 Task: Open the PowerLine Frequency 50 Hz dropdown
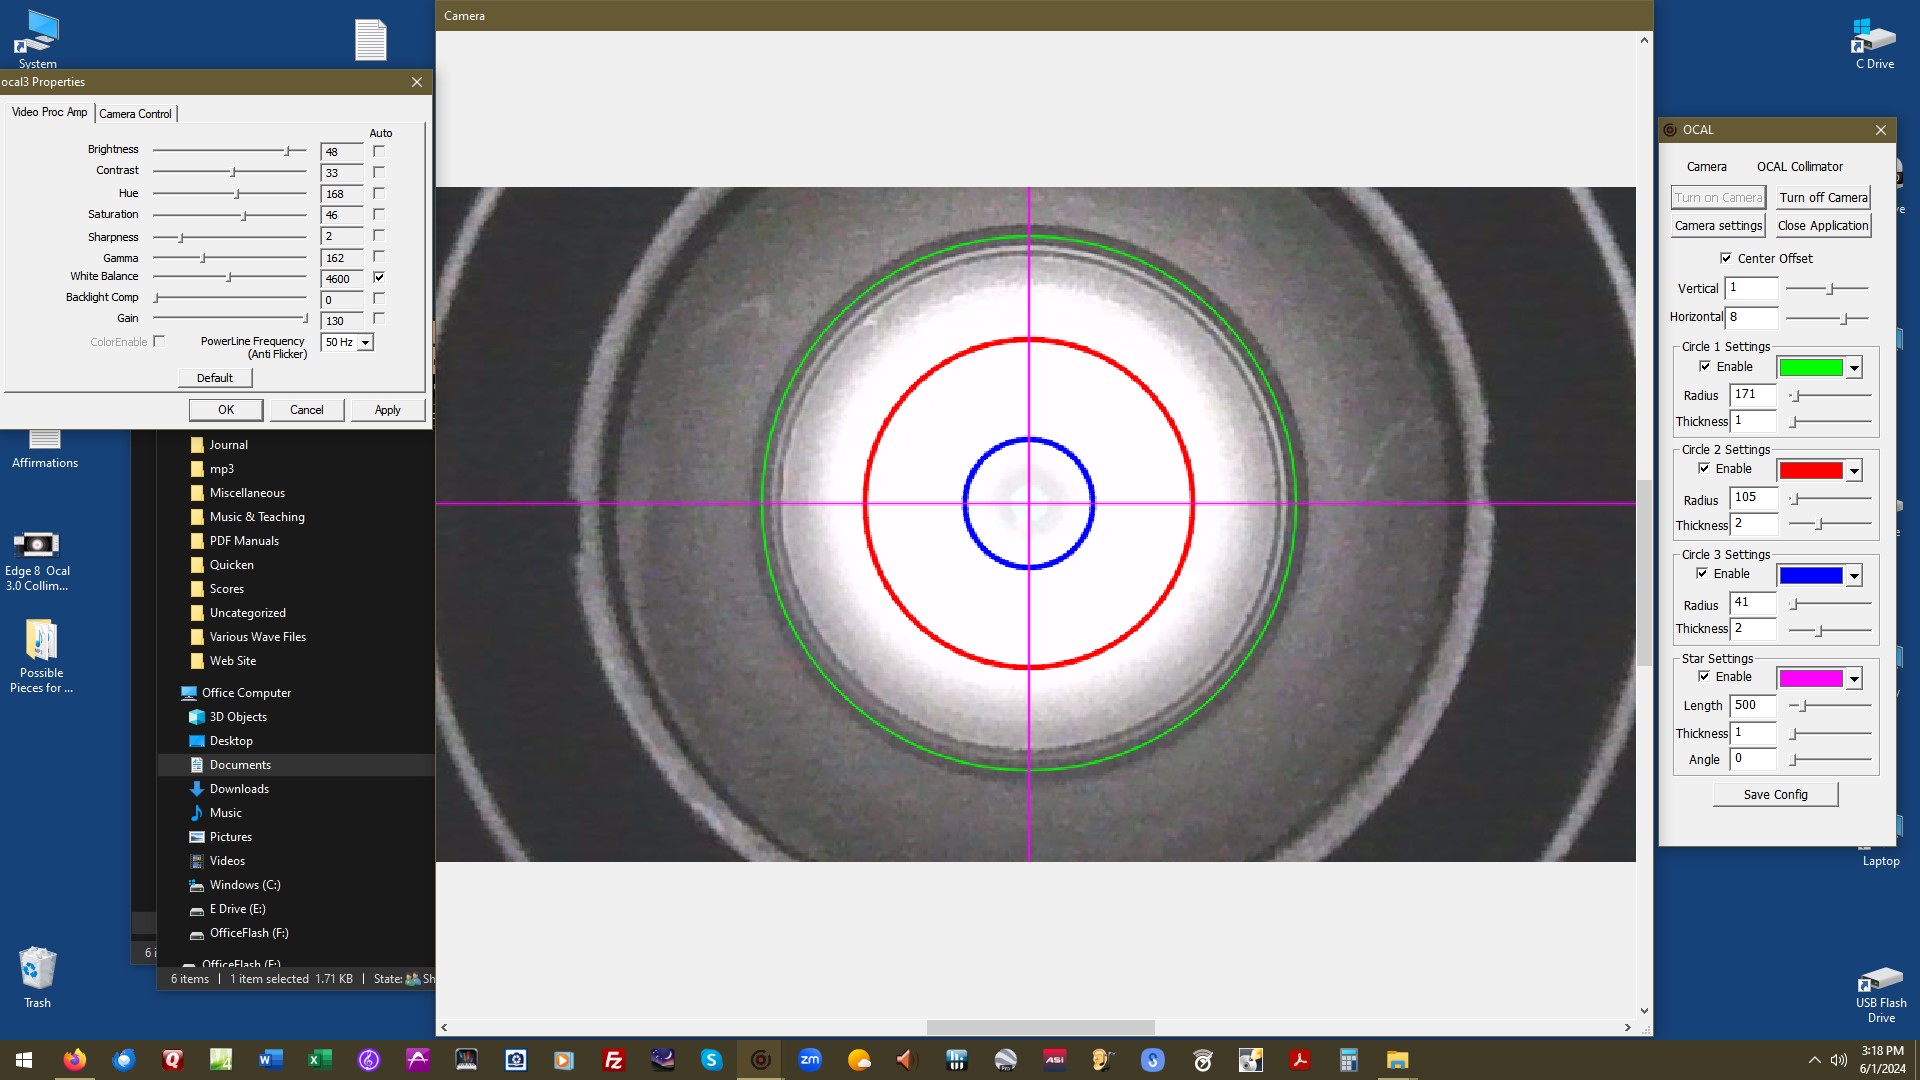pos(366,342)
